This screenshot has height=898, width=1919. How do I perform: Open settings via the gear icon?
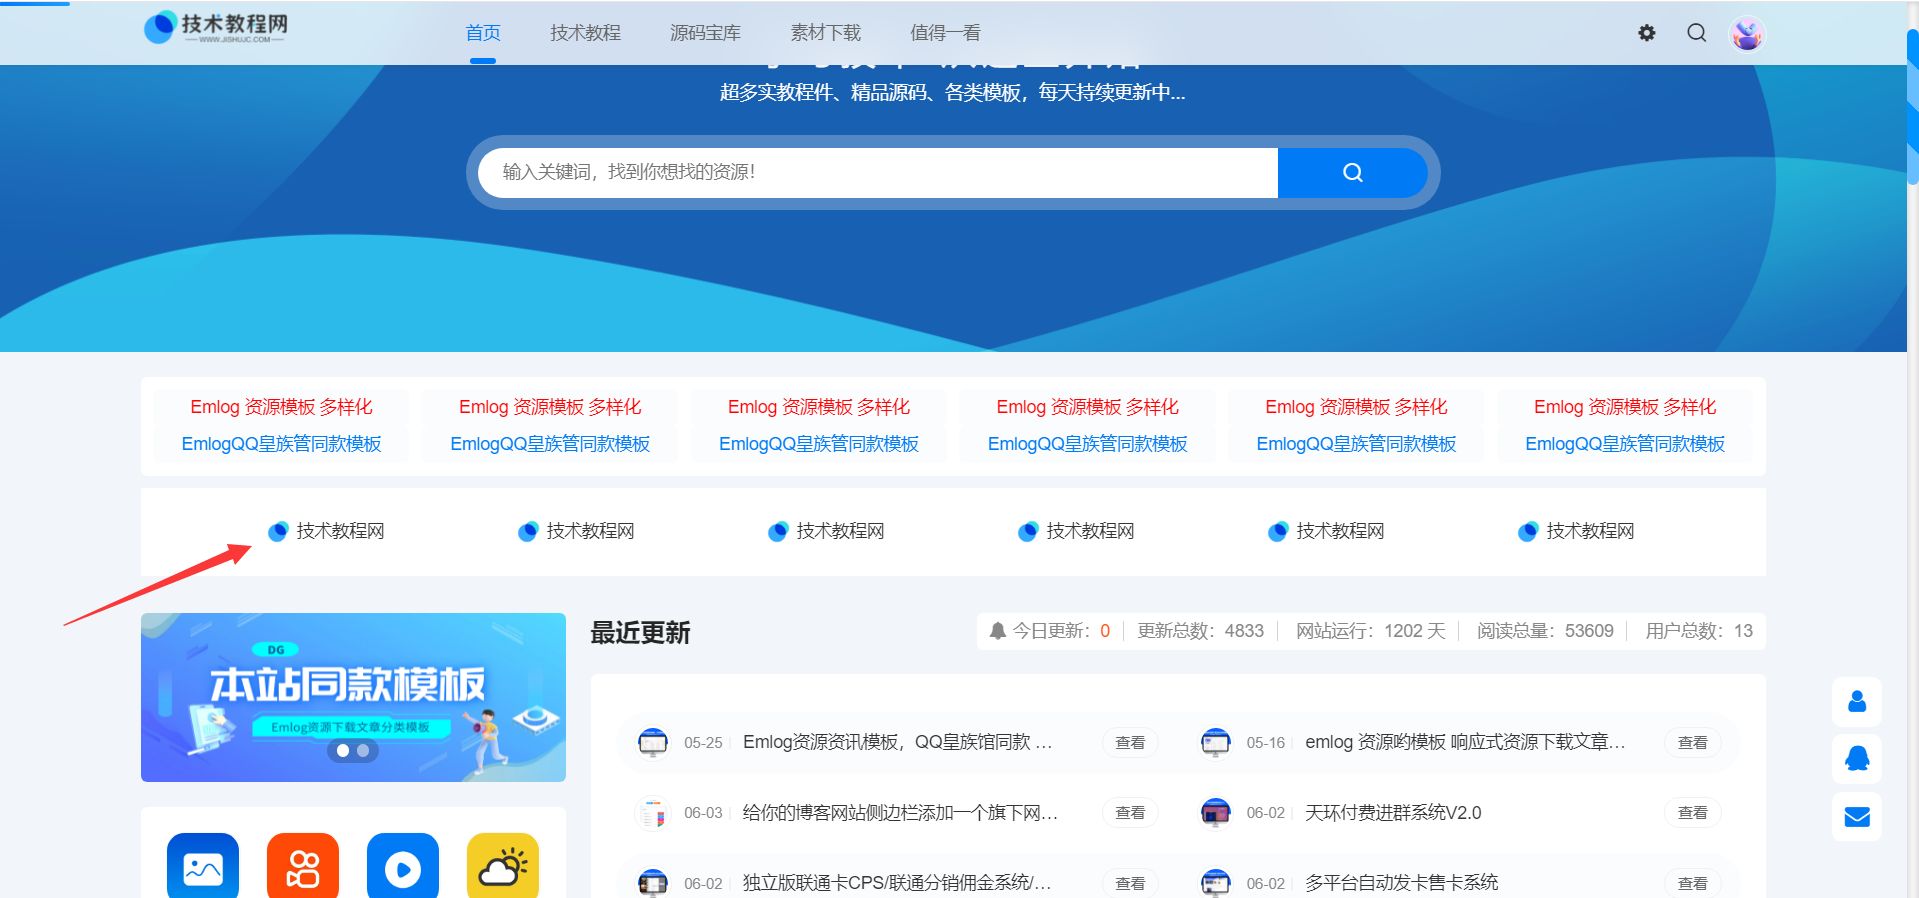point(1646,33)
